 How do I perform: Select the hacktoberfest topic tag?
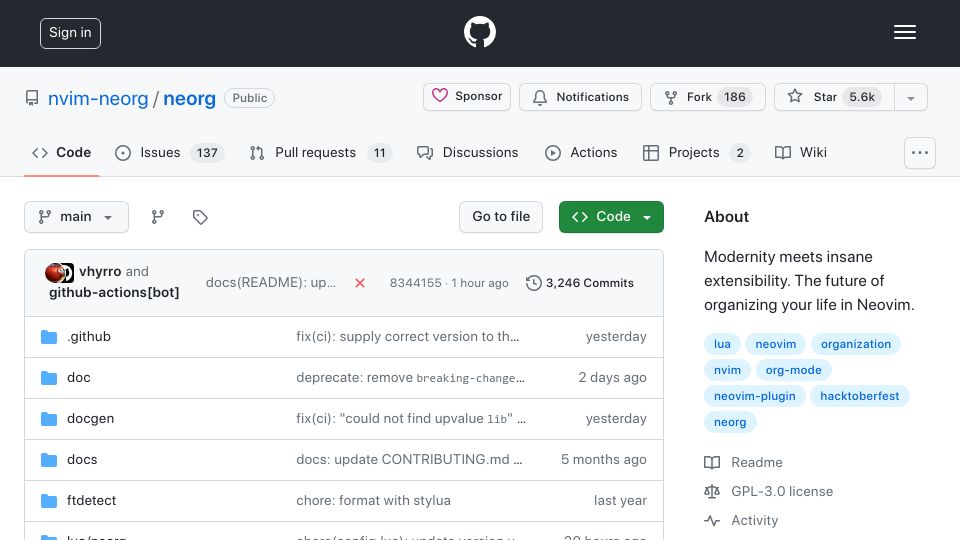click(860, 396)
